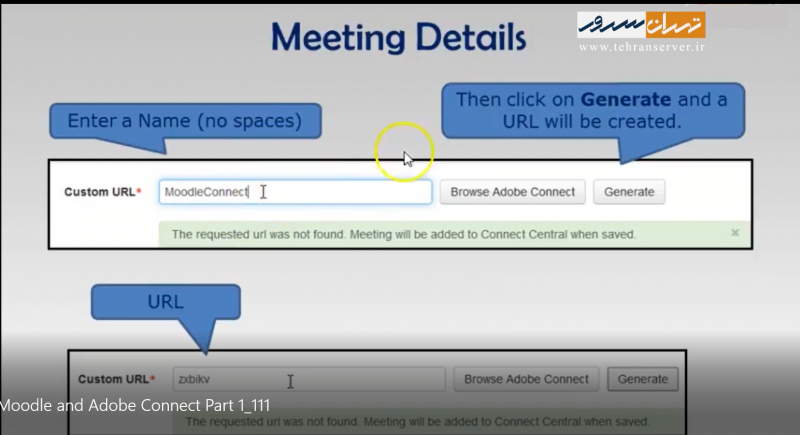Dismiss the notification with the x icon

(x=735, y=233)
